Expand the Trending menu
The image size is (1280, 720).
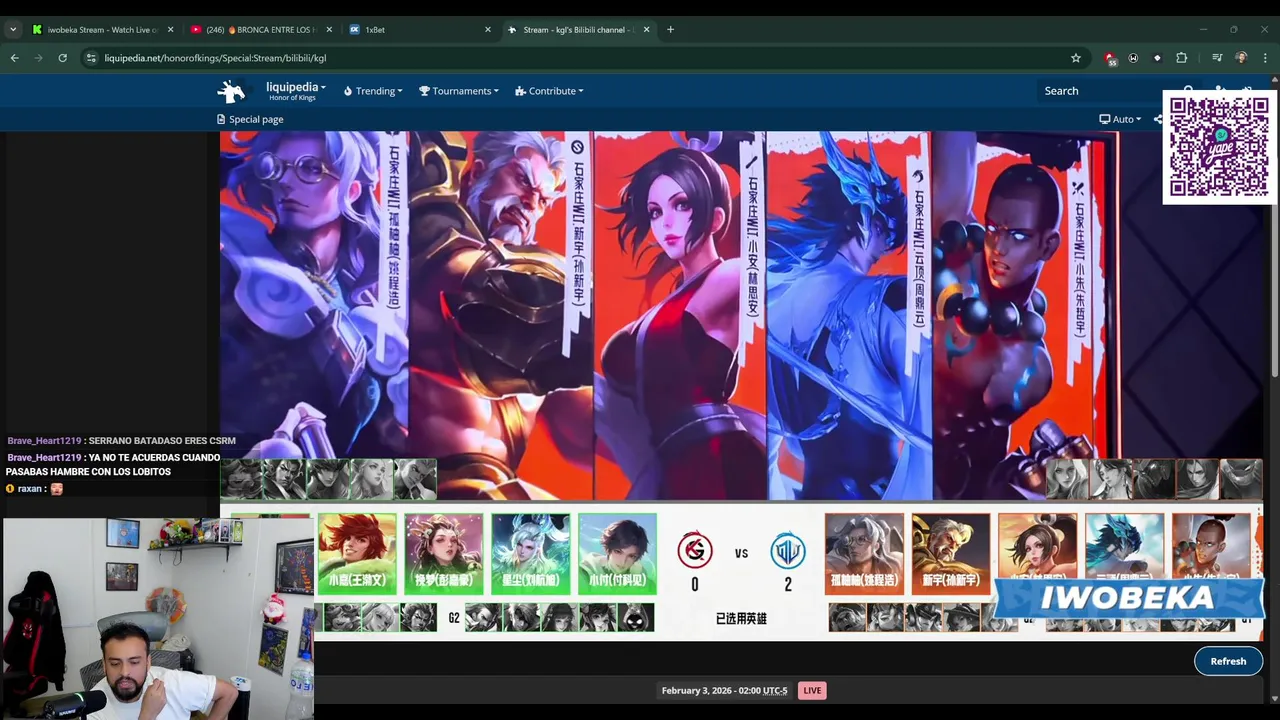pos(373,91)
